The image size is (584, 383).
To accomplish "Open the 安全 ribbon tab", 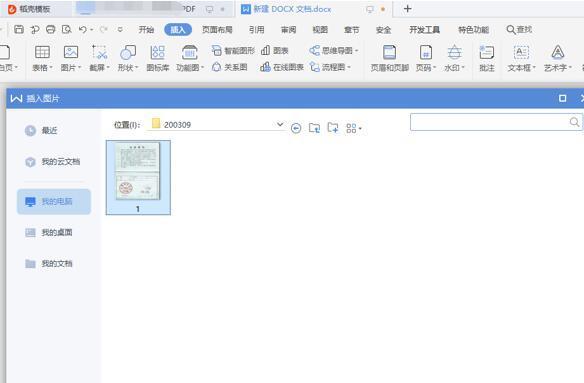I will click(x=383, y=30).
